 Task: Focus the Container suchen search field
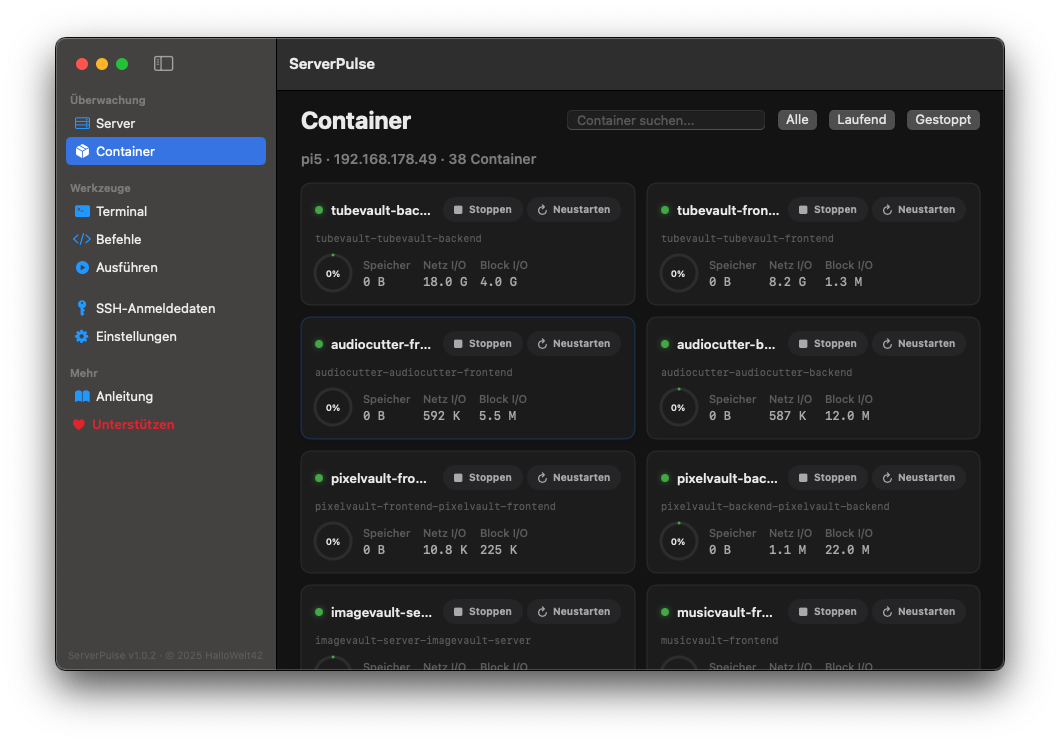pyautogui.click(x=665, y=120)
